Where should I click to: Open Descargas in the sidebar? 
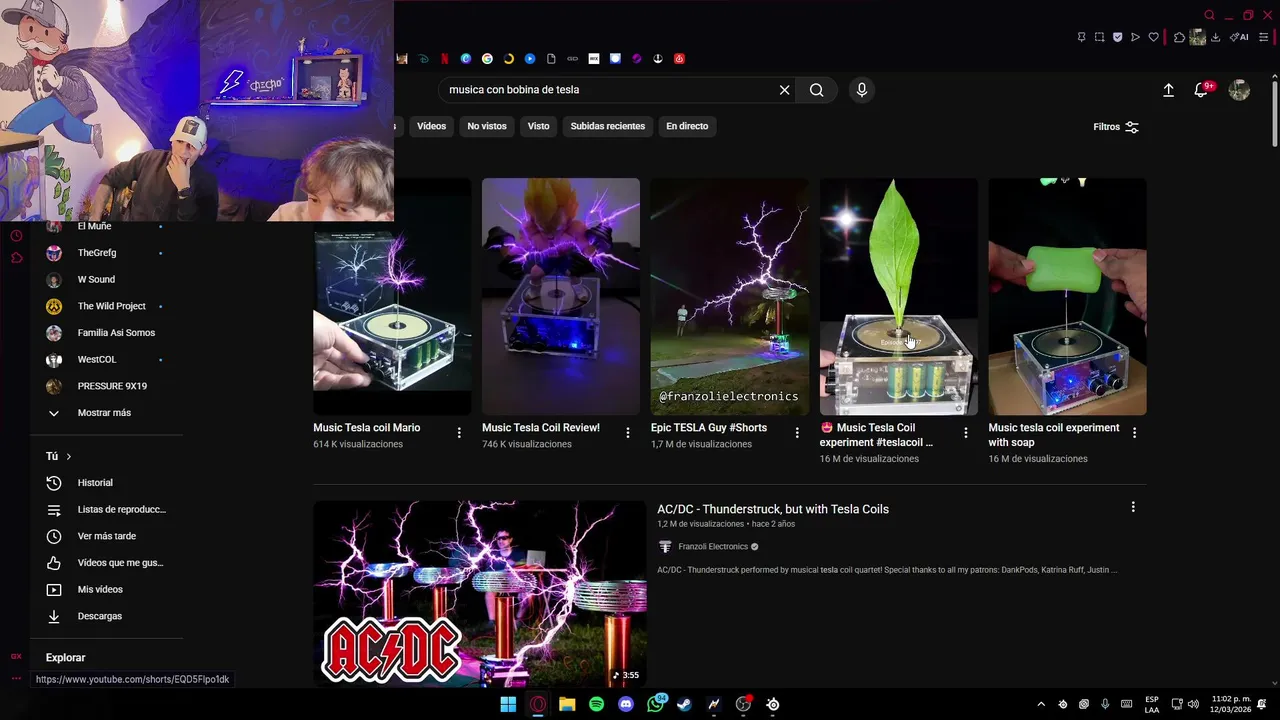point(100,616)
